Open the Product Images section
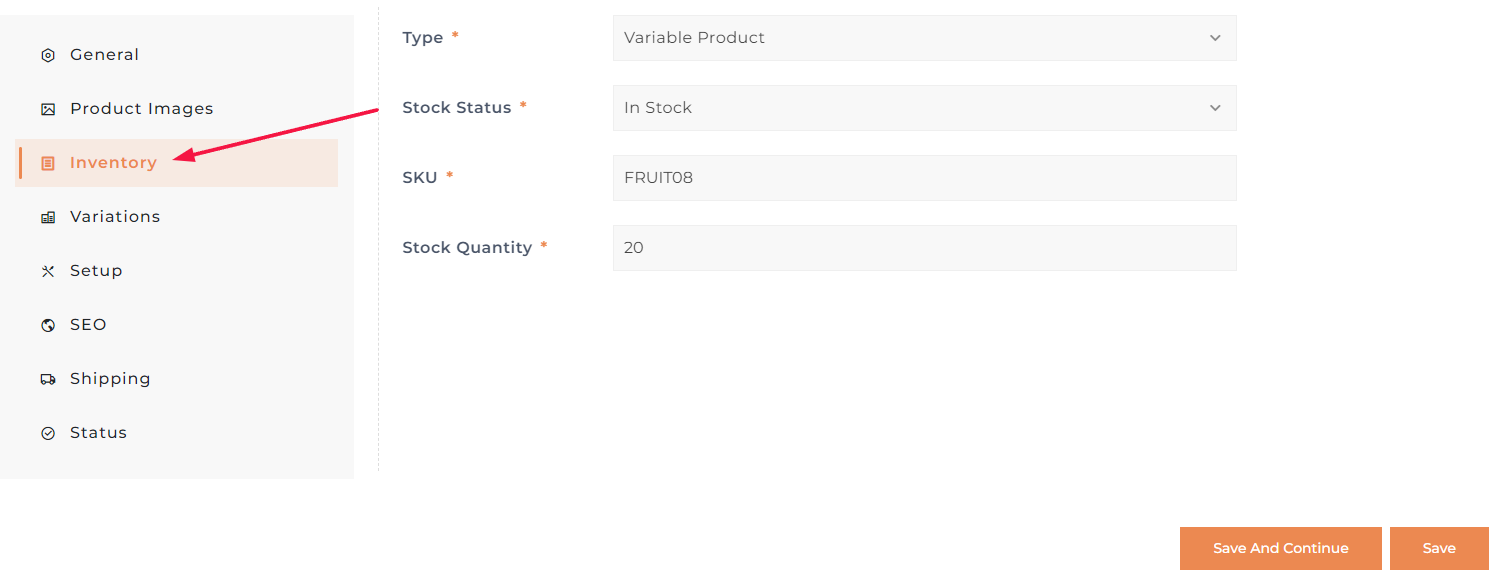This screenshot has width=1500, height=584. pyautogui.click(x=141, y=109)
